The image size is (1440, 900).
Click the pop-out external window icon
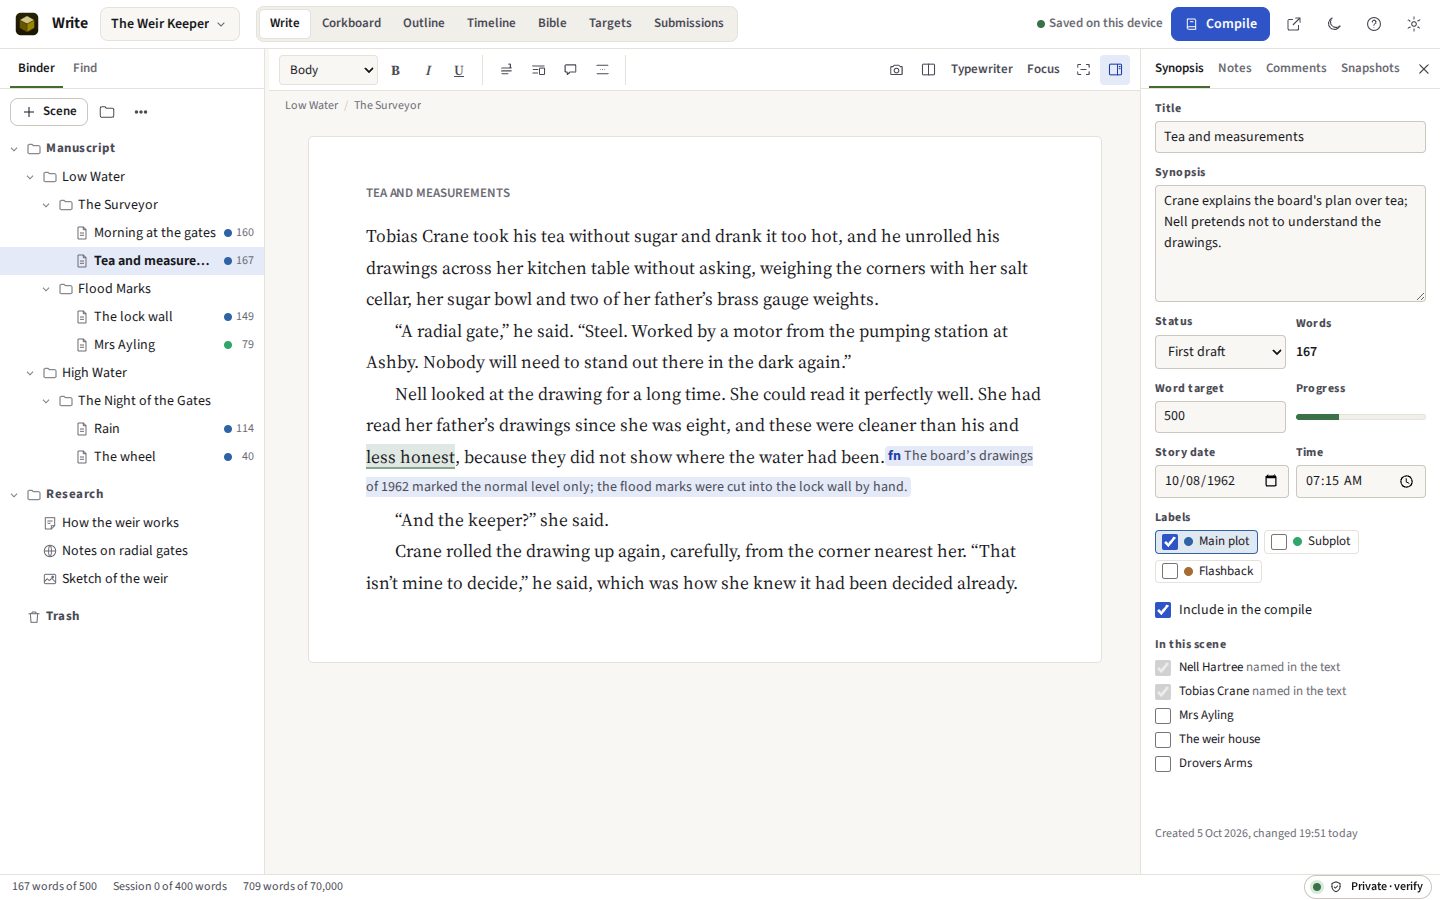click(x=1294, y=24)
